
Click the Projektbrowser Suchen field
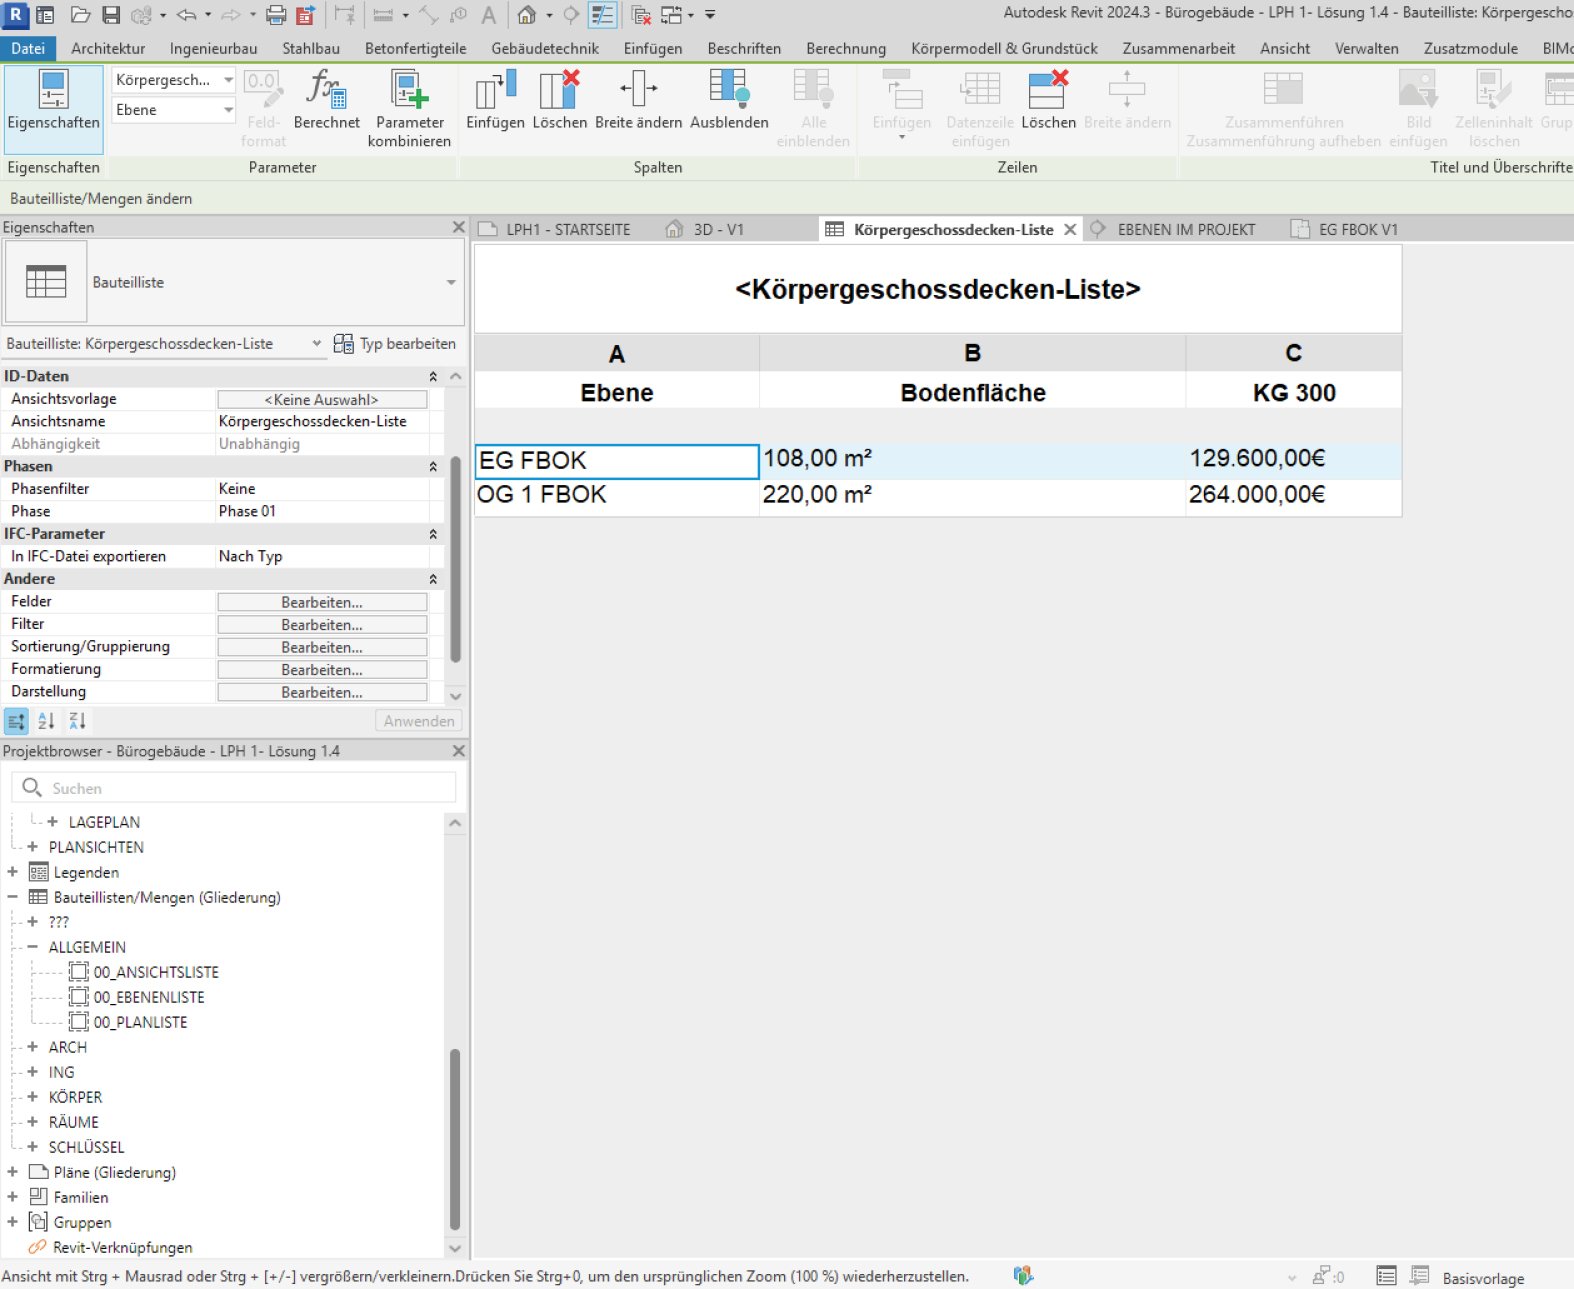click(x=234, y=788)
